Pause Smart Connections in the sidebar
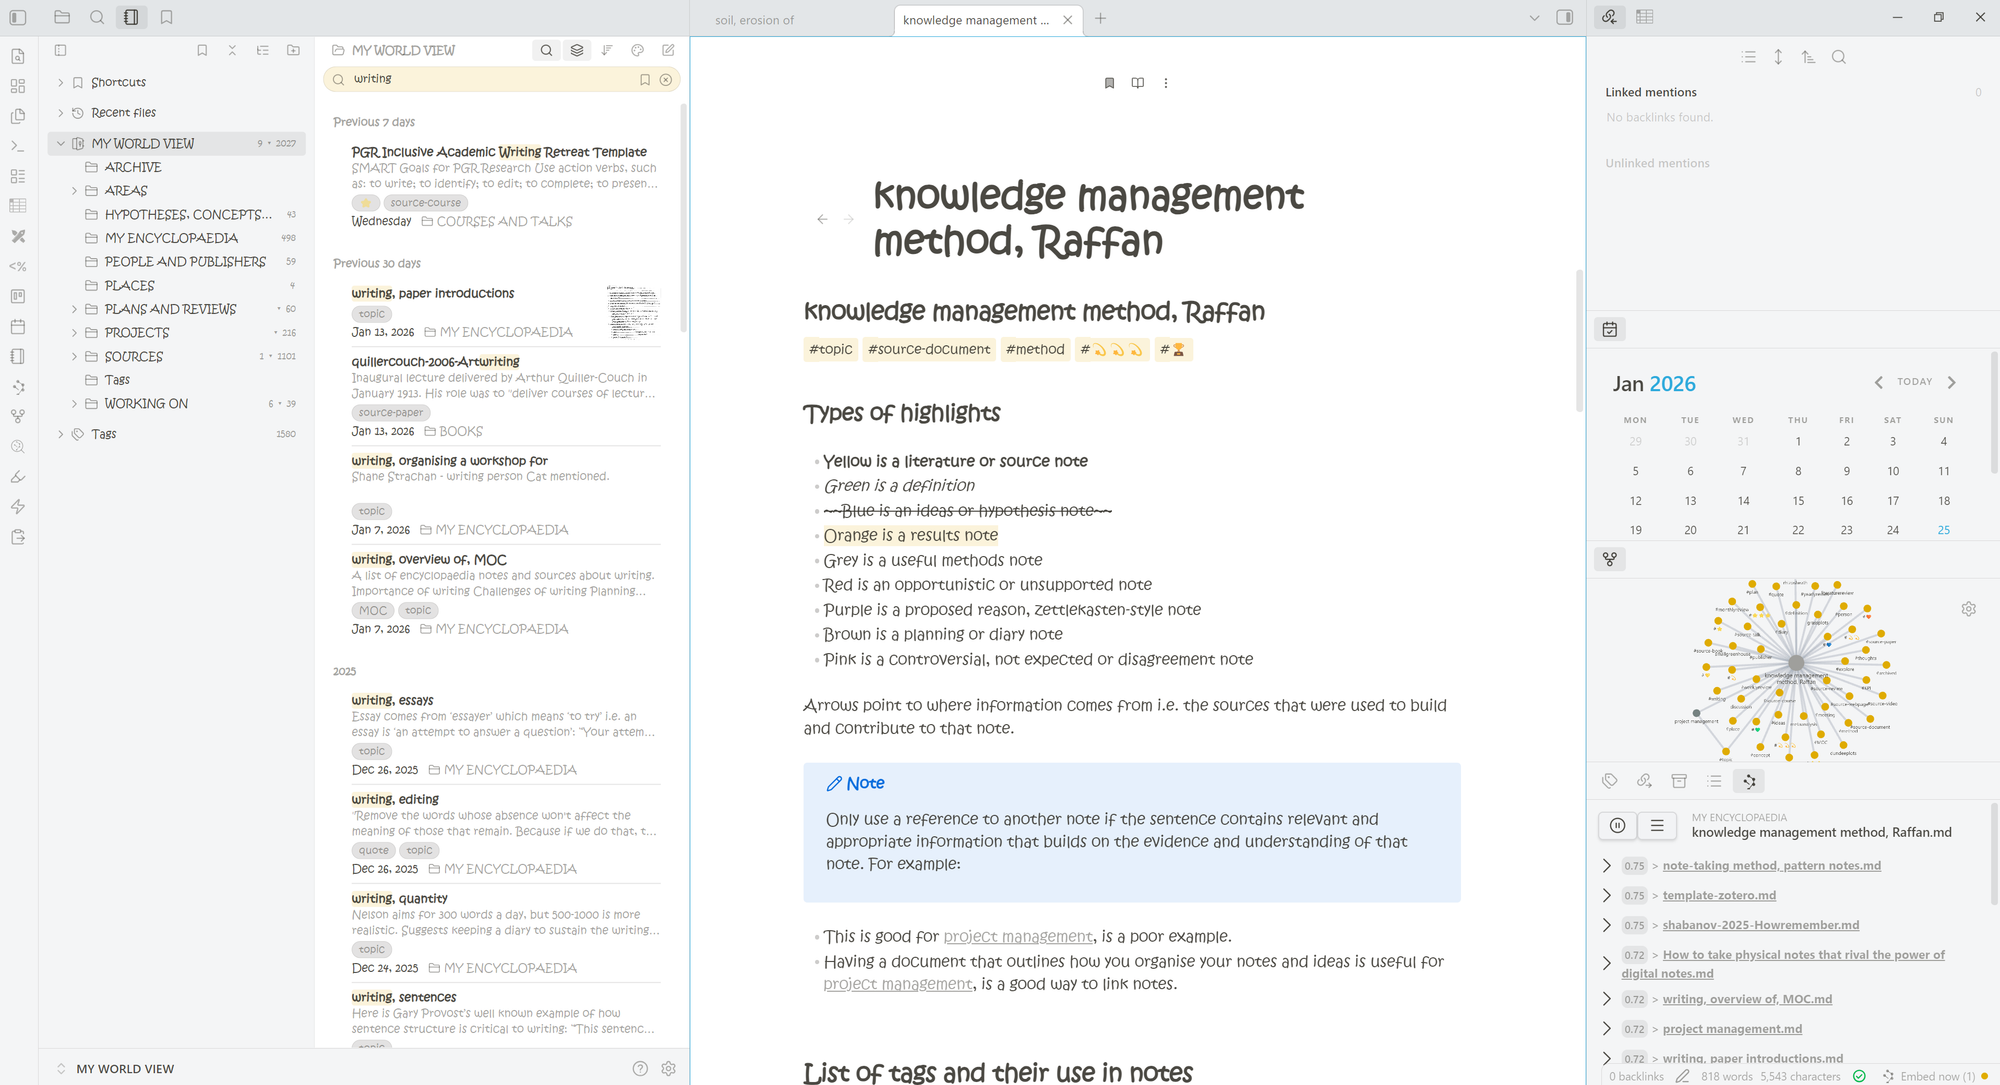Image resolution: width=2000 pixels, height=1085 pixels. click(1617, 825)
